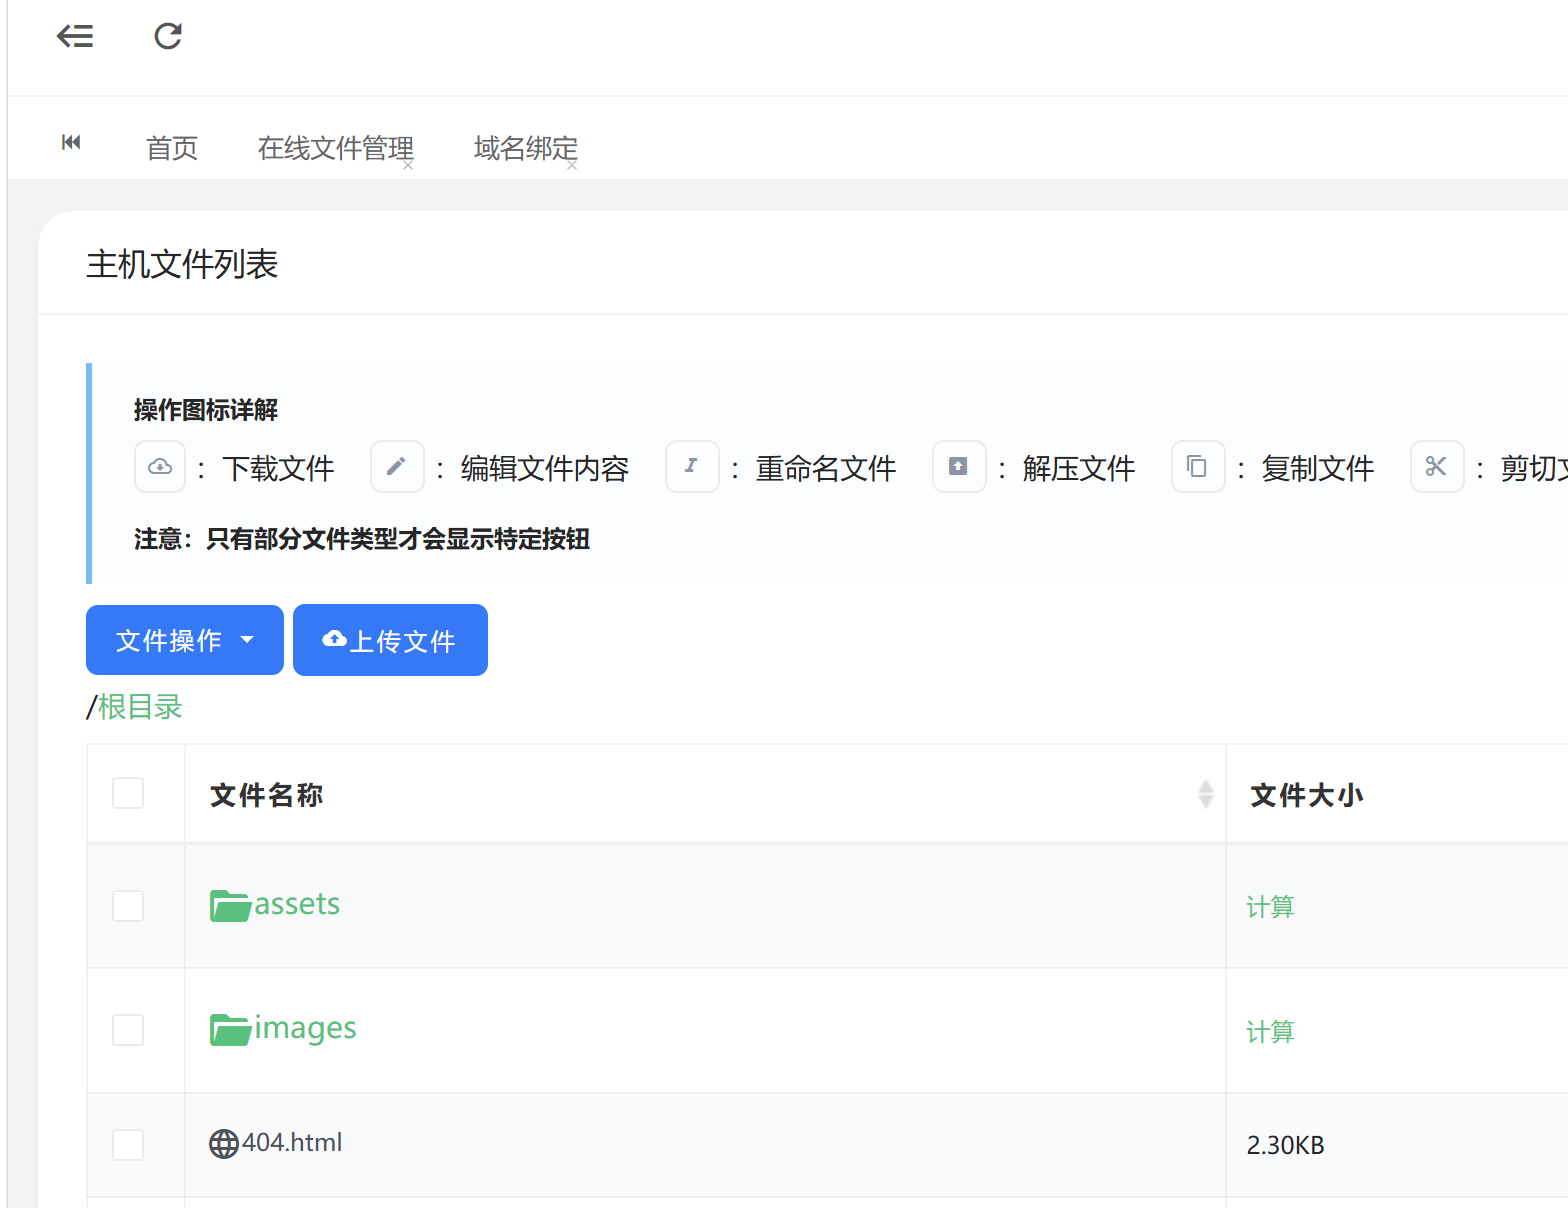Toggle the select-all checkbox in the header
The height and width of the screenshot is (1208, 1568).
128,793
